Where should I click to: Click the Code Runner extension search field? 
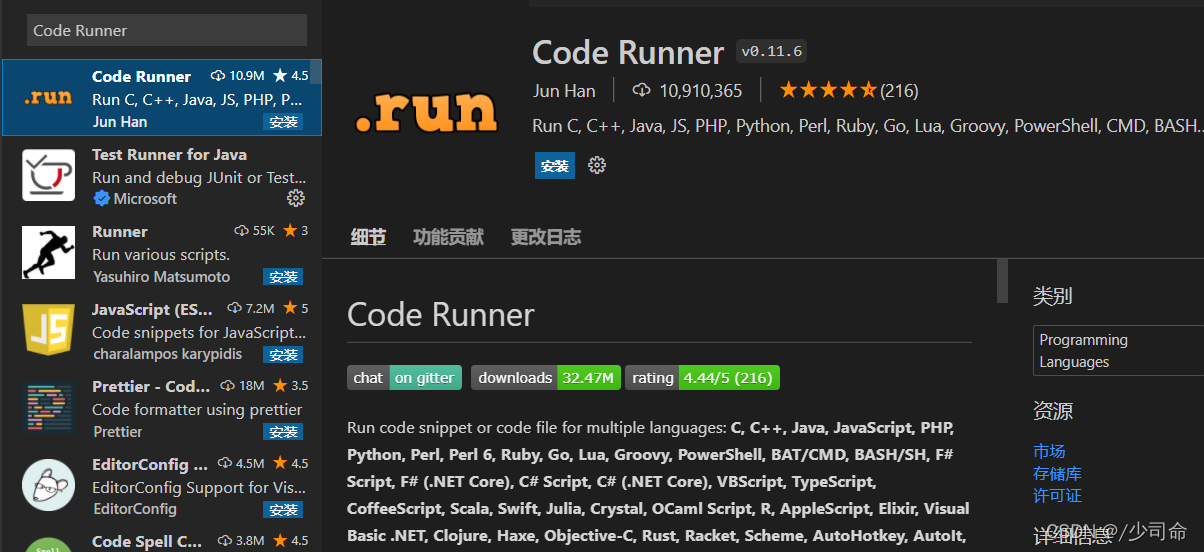point(167,30)
